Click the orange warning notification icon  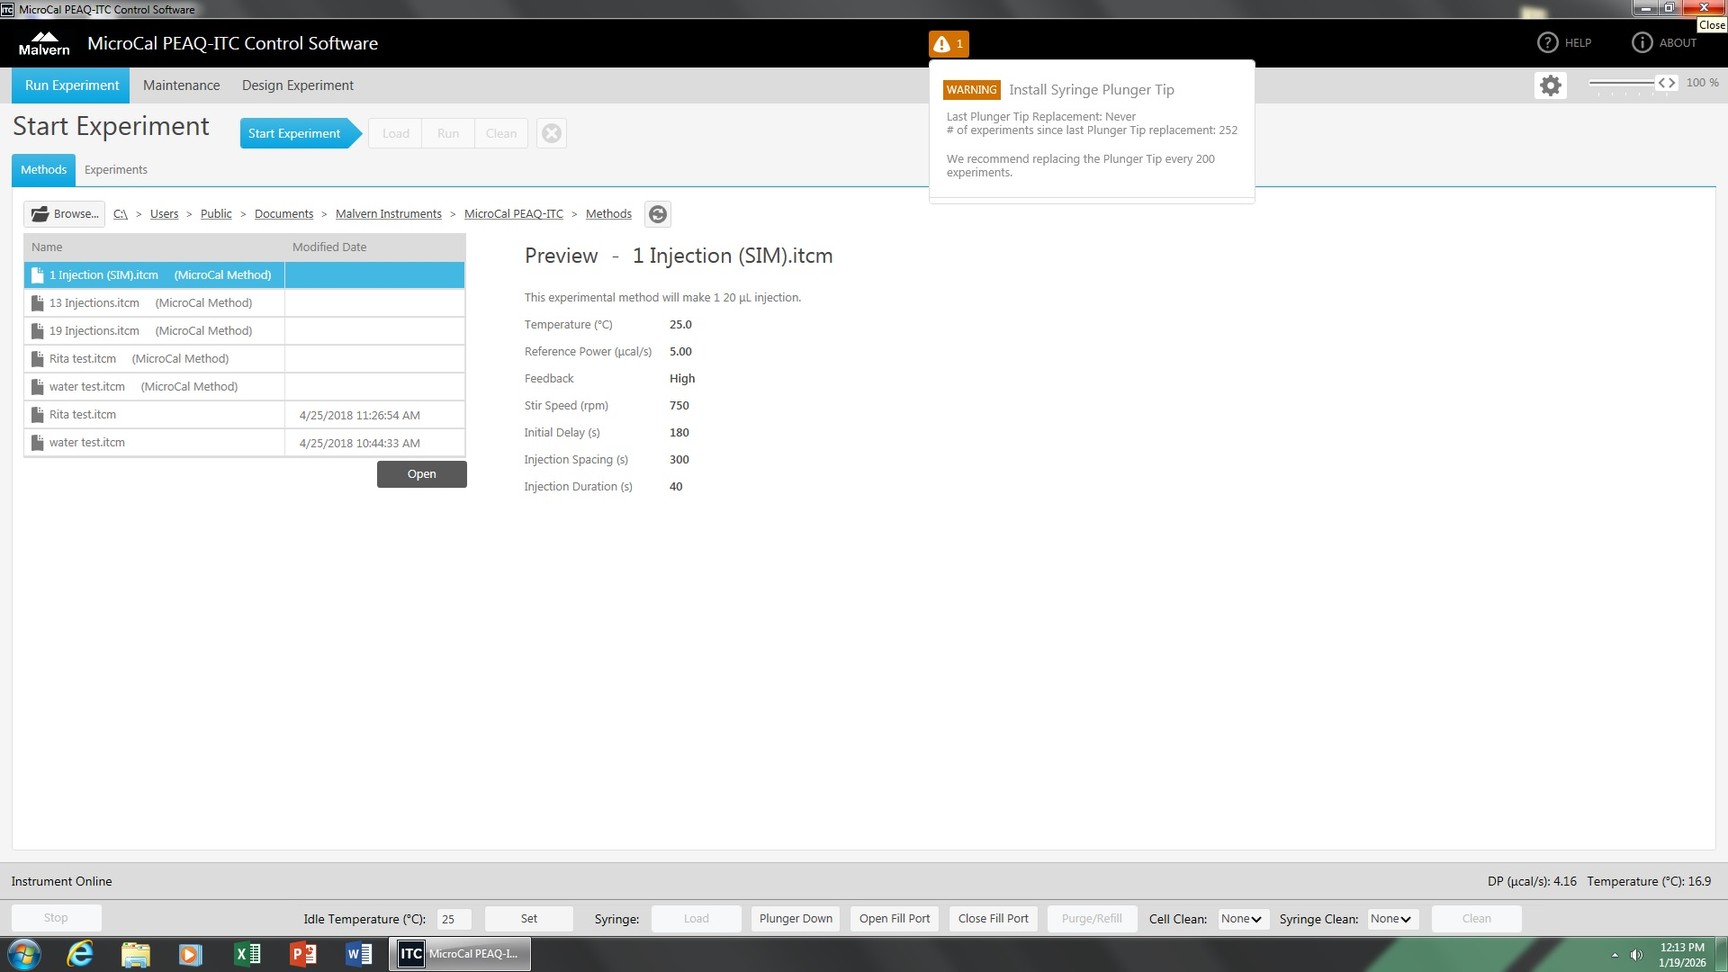[948, 44]
